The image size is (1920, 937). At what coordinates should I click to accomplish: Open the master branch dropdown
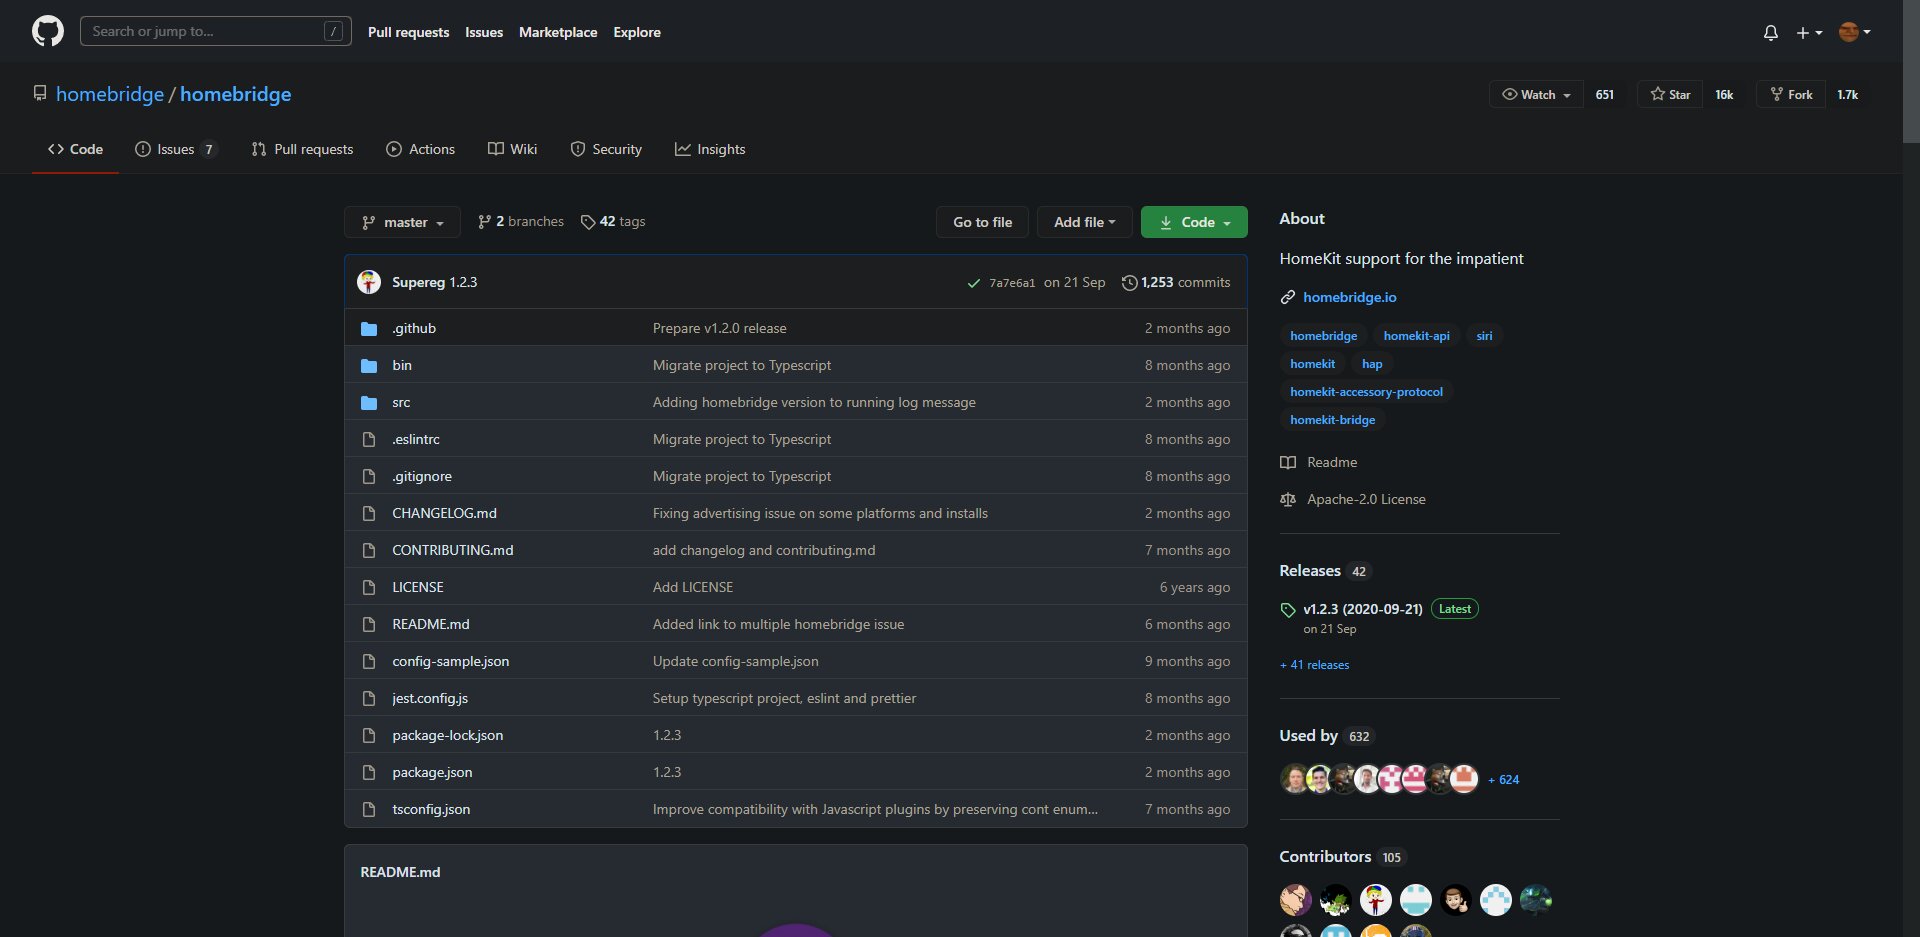402,222
